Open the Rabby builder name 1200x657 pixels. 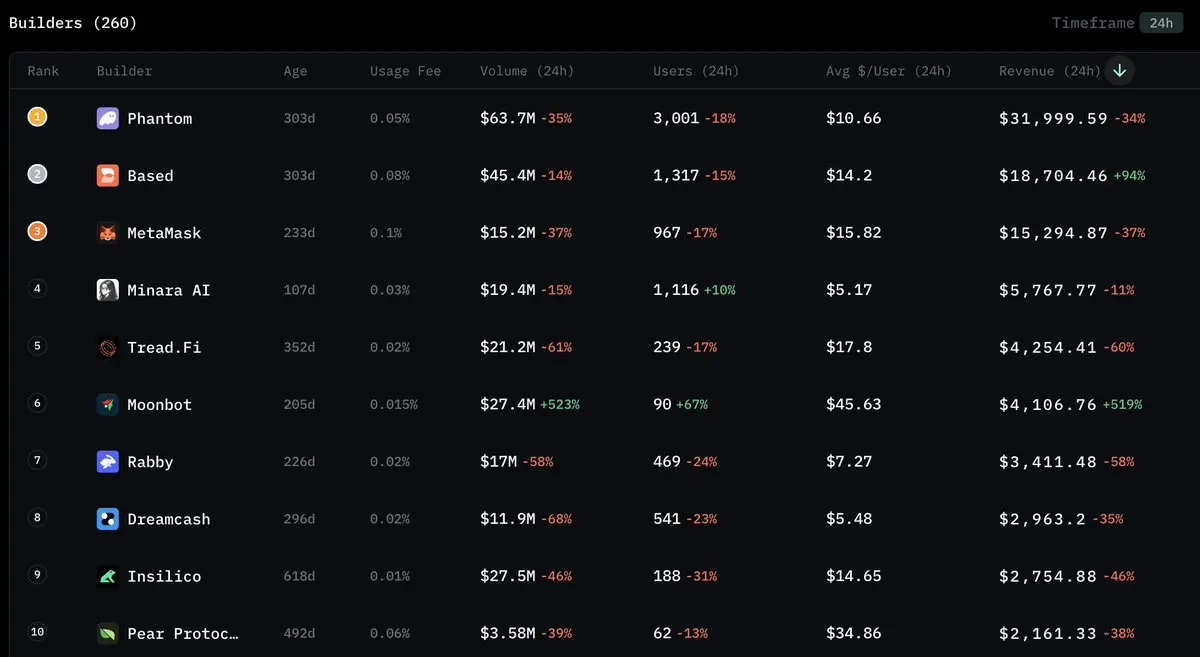point(150,462)
